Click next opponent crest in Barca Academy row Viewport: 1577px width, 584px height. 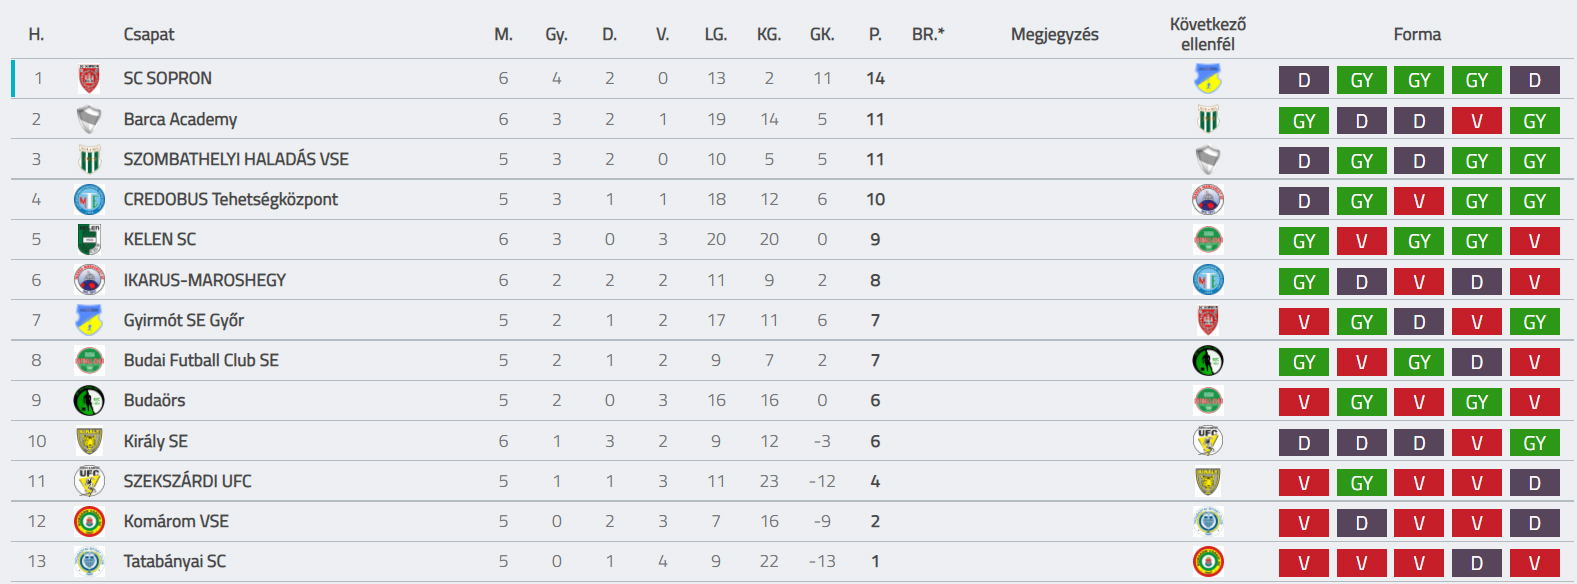[1208, 120]
